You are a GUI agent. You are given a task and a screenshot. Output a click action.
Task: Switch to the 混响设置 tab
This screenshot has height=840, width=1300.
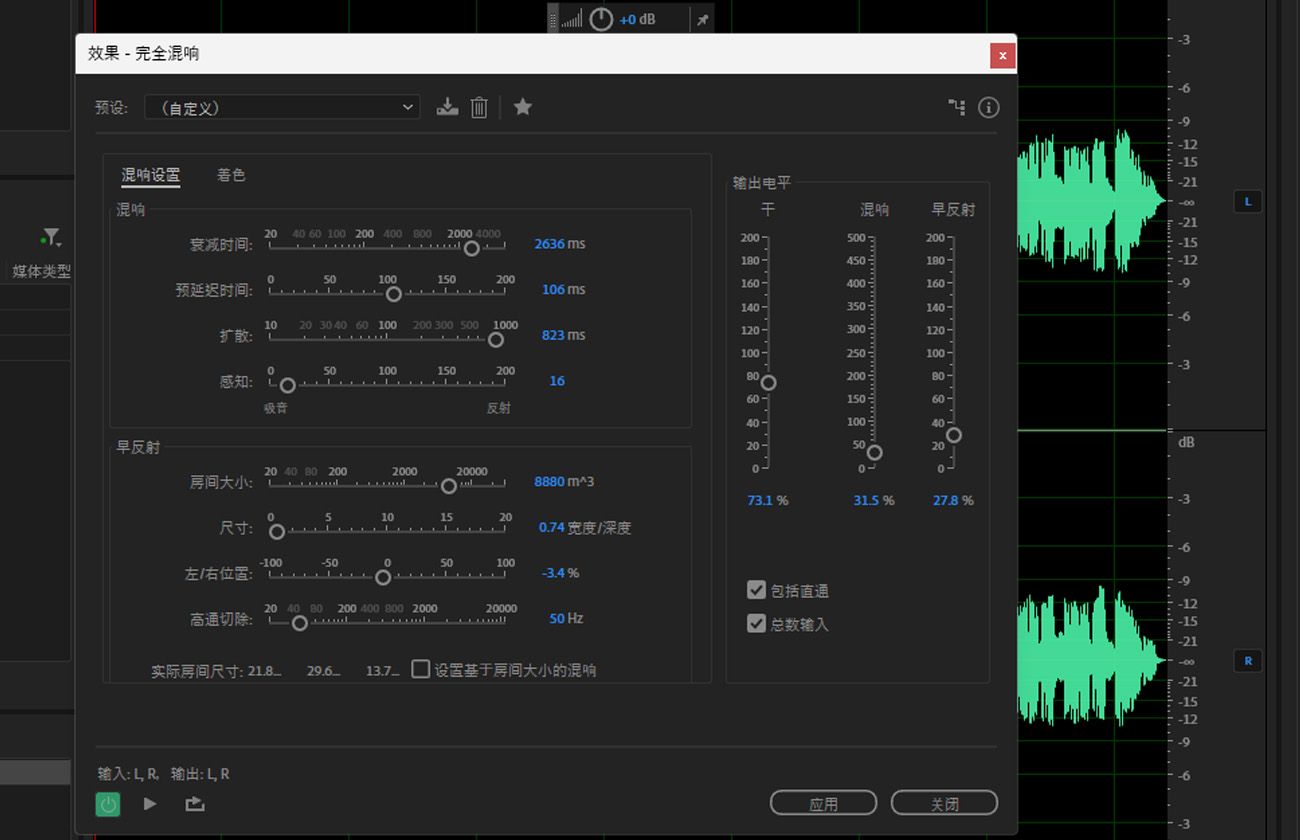(151, 175)
